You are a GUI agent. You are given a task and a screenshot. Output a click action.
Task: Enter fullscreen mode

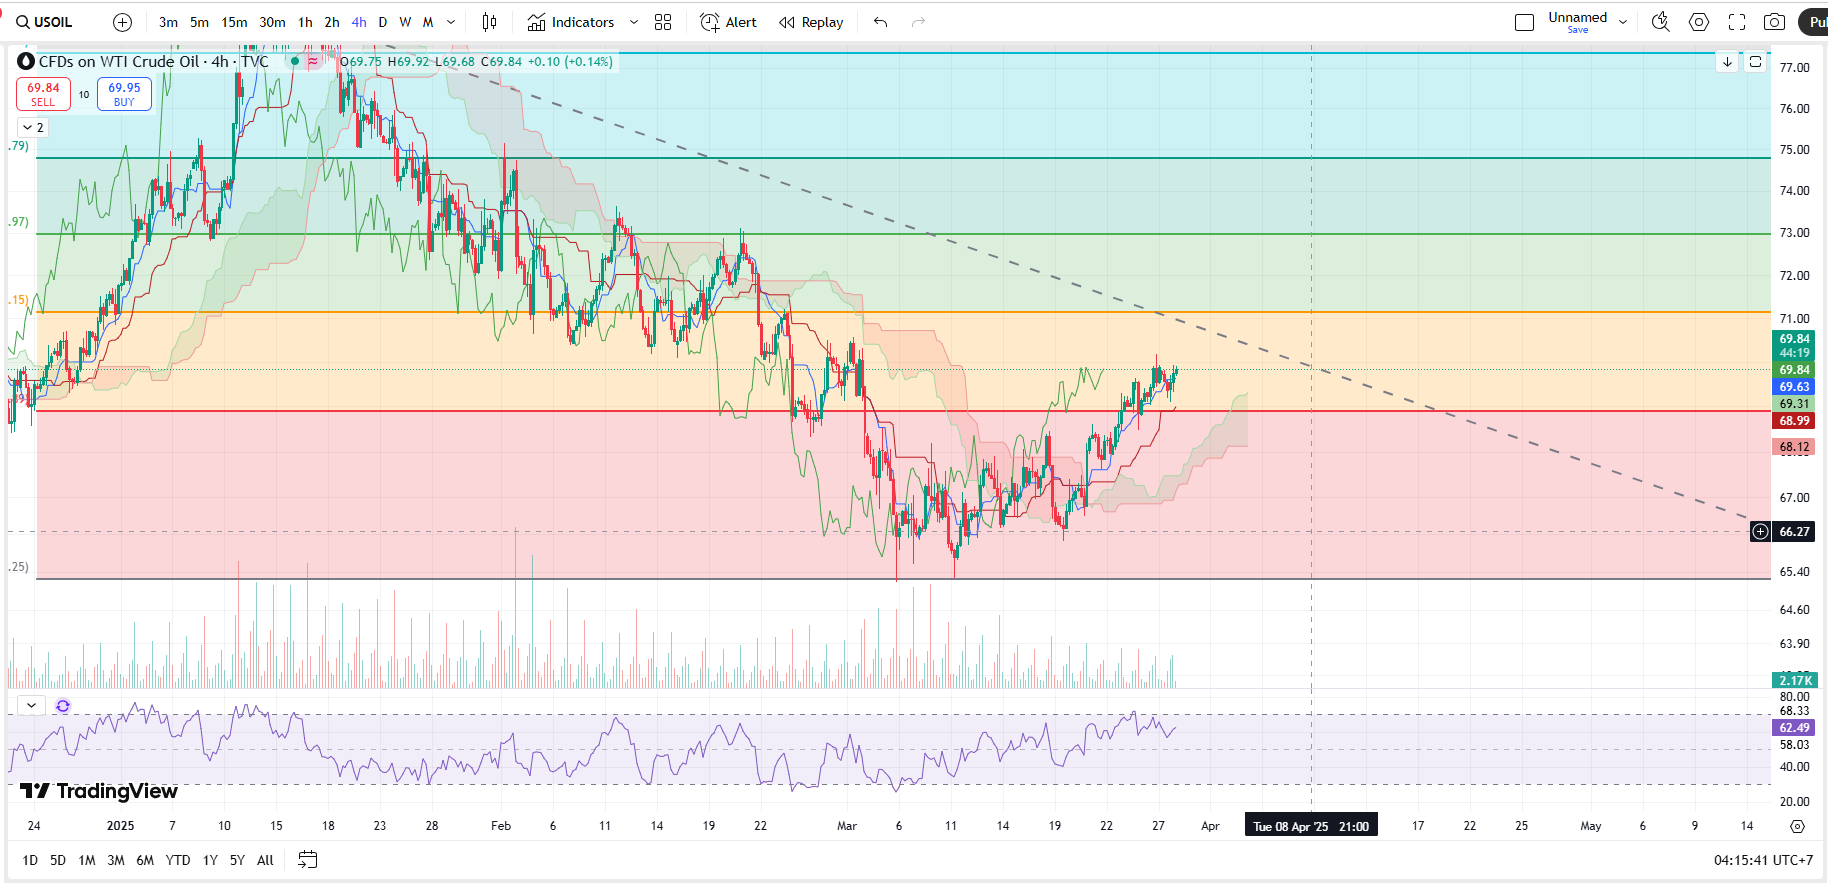(x=1737, y=22)
